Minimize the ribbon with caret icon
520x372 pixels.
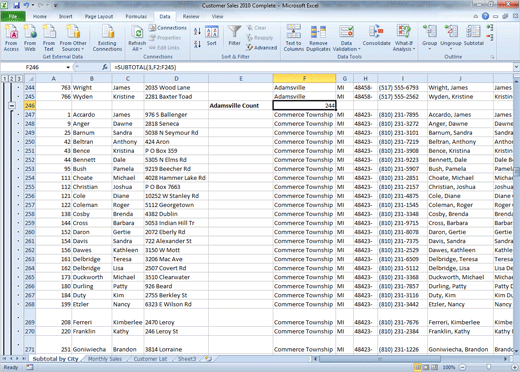[476, 16]
